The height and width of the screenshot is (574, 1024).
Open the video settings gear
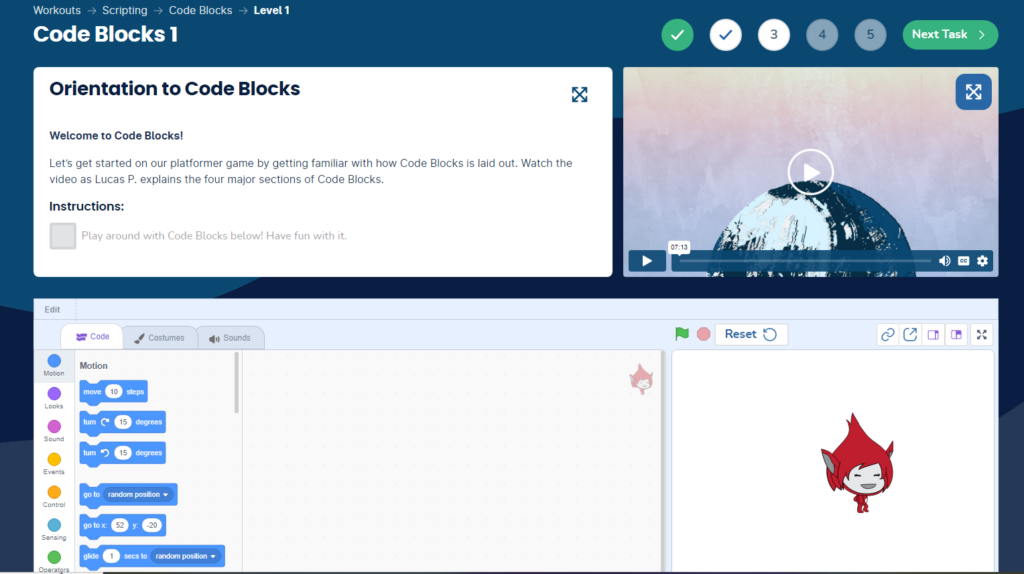[x=982, y=261]
